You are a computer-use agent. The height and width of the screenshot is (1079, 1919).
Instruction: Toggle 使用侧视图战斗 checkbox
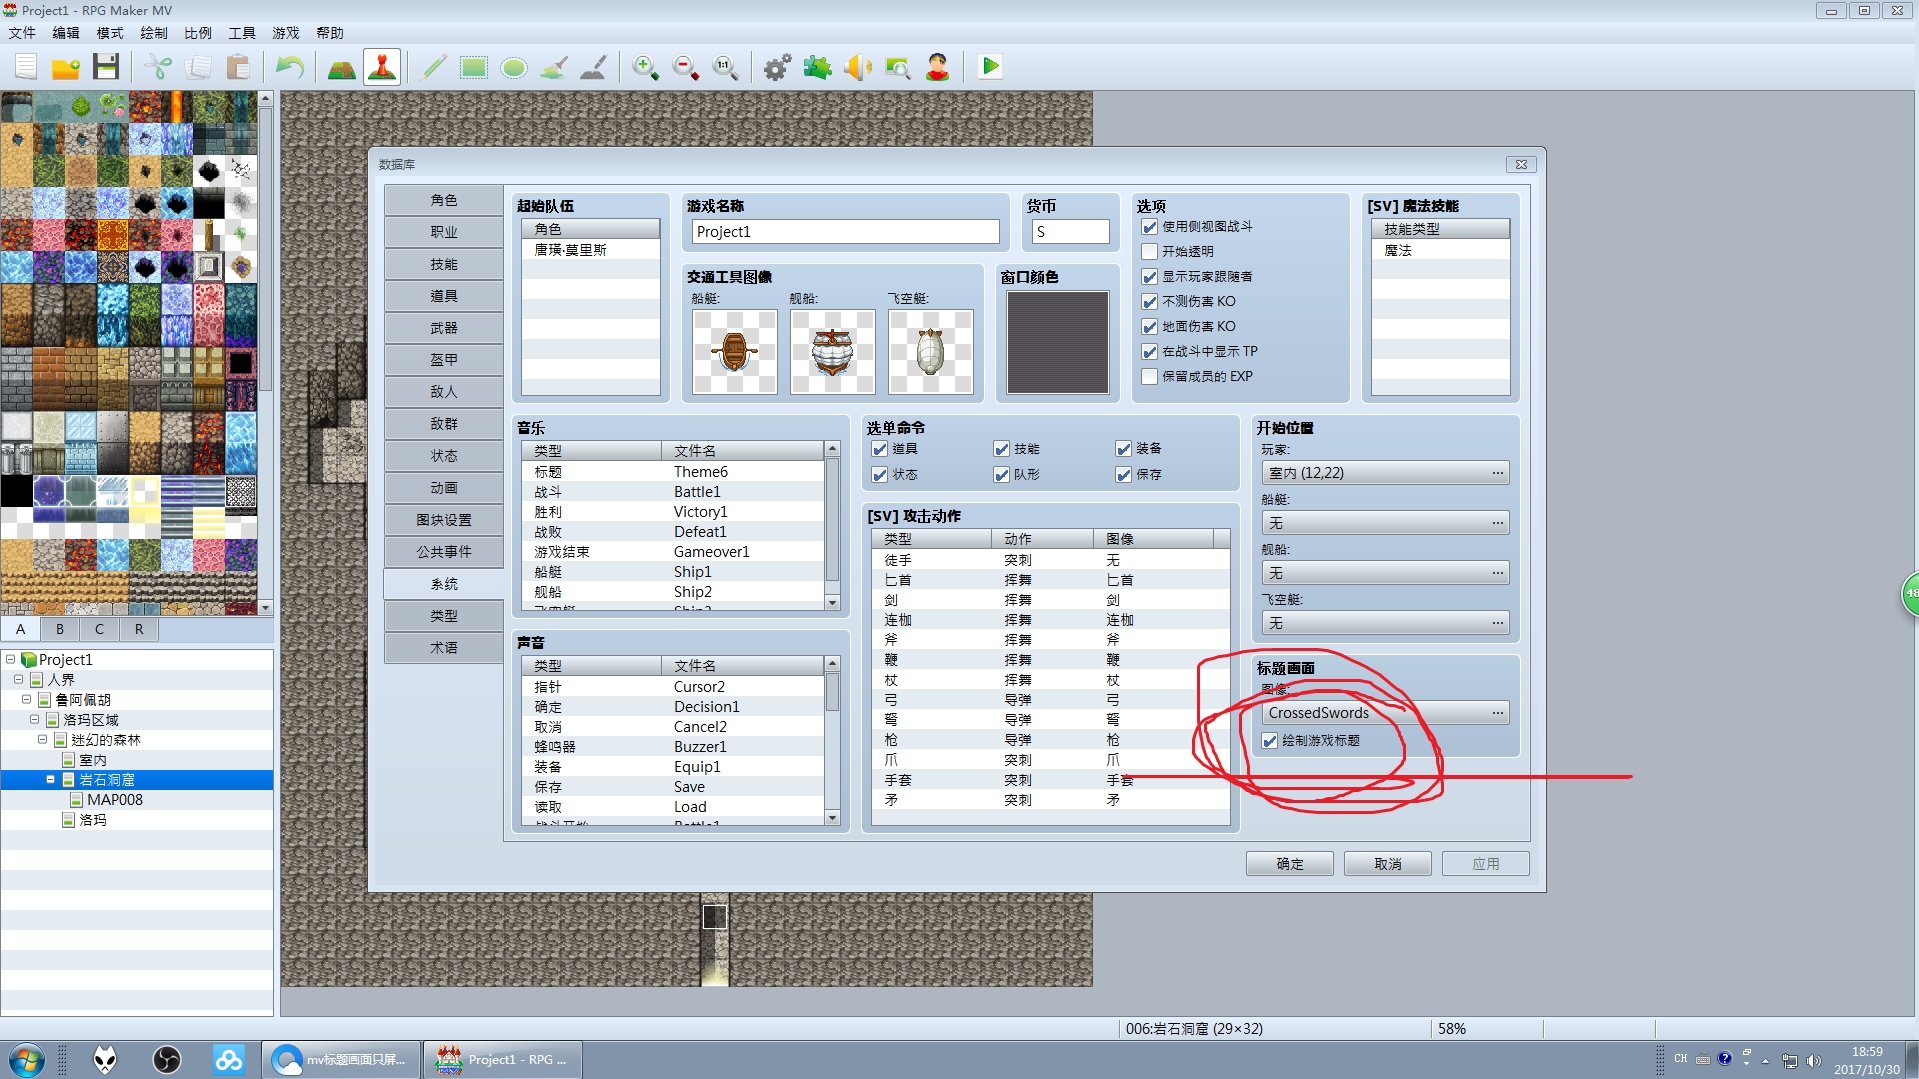(x=1150, y=227)
